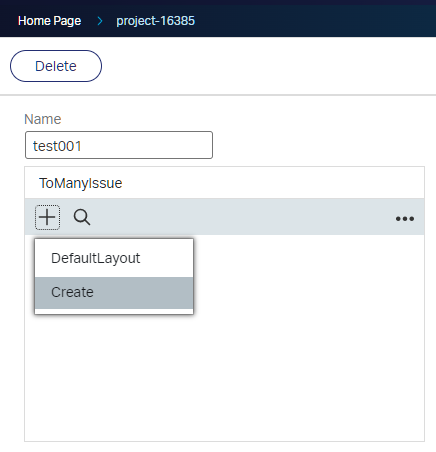The width and height of the screenshot is (436, 452).
Task: Click the Name label above the field
Action: [43, 119]
